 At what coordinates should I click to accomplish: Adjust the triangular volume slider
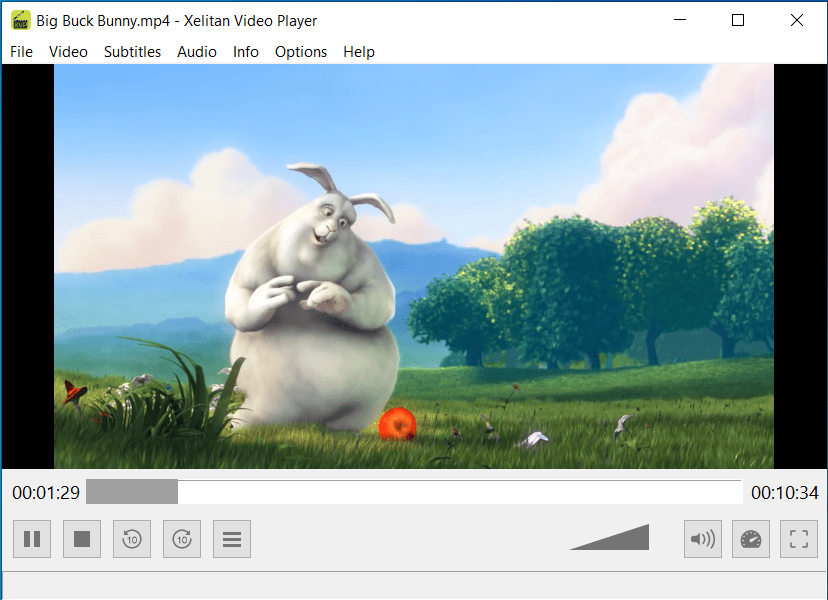point(610,537)
